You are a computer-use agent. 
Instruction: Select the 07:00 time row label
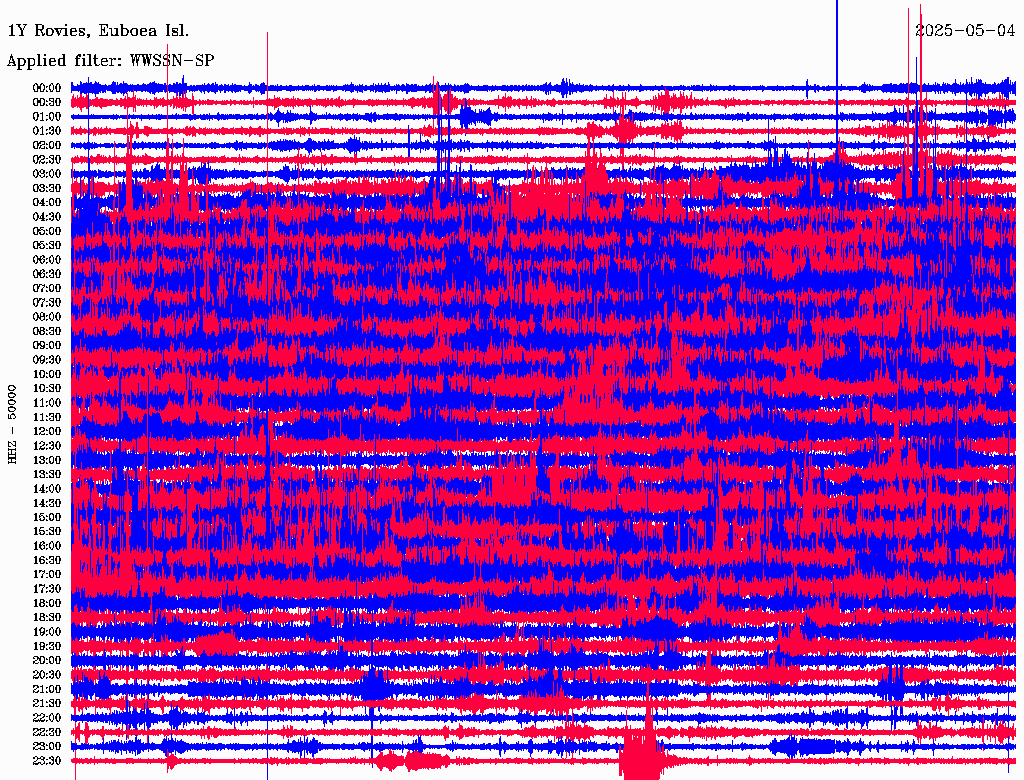47,288
